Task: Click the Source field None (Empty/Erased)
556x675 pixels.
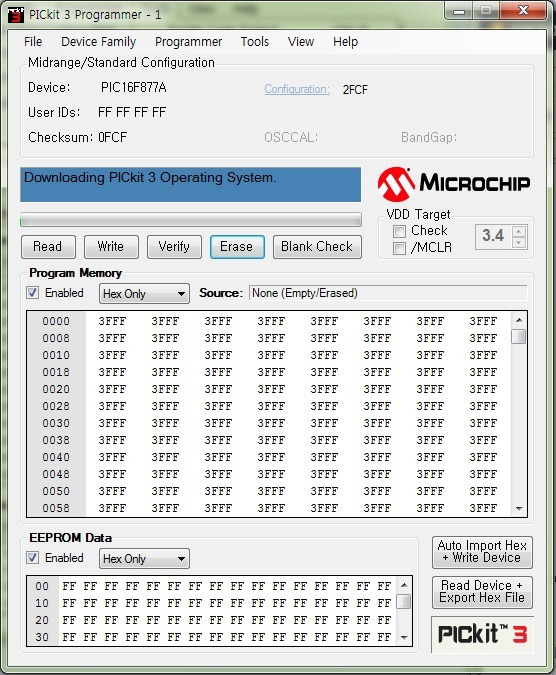Action: (388, 293)
